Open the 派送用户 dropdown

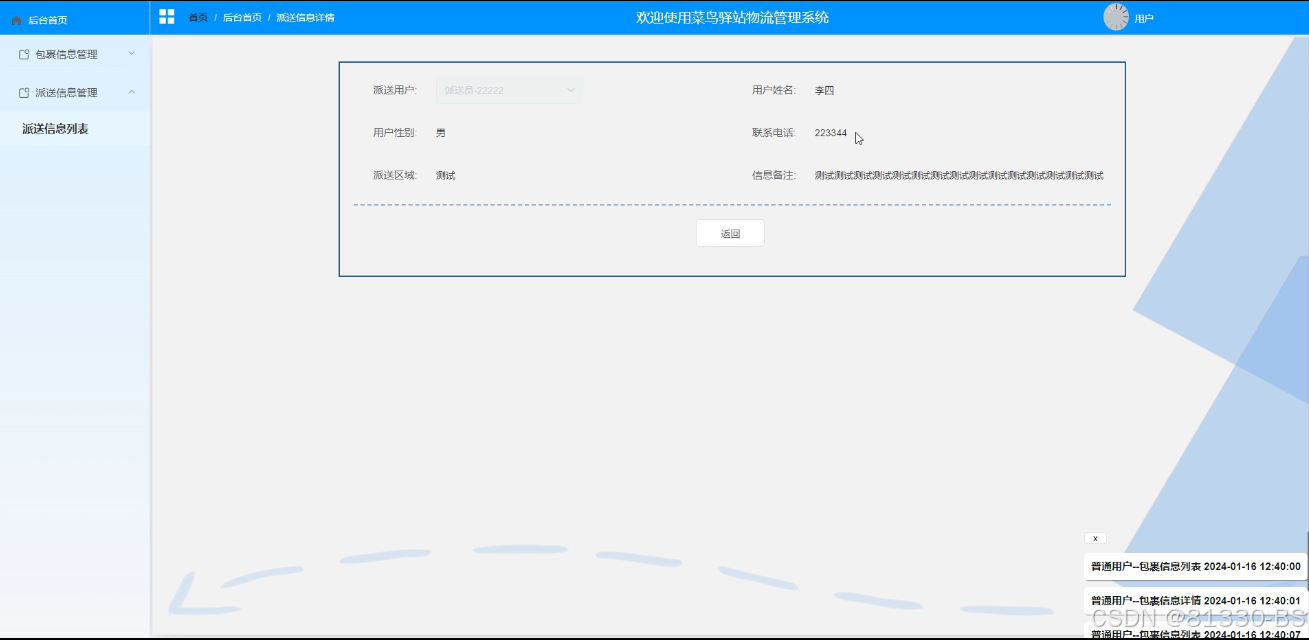(x=509, y=90)
